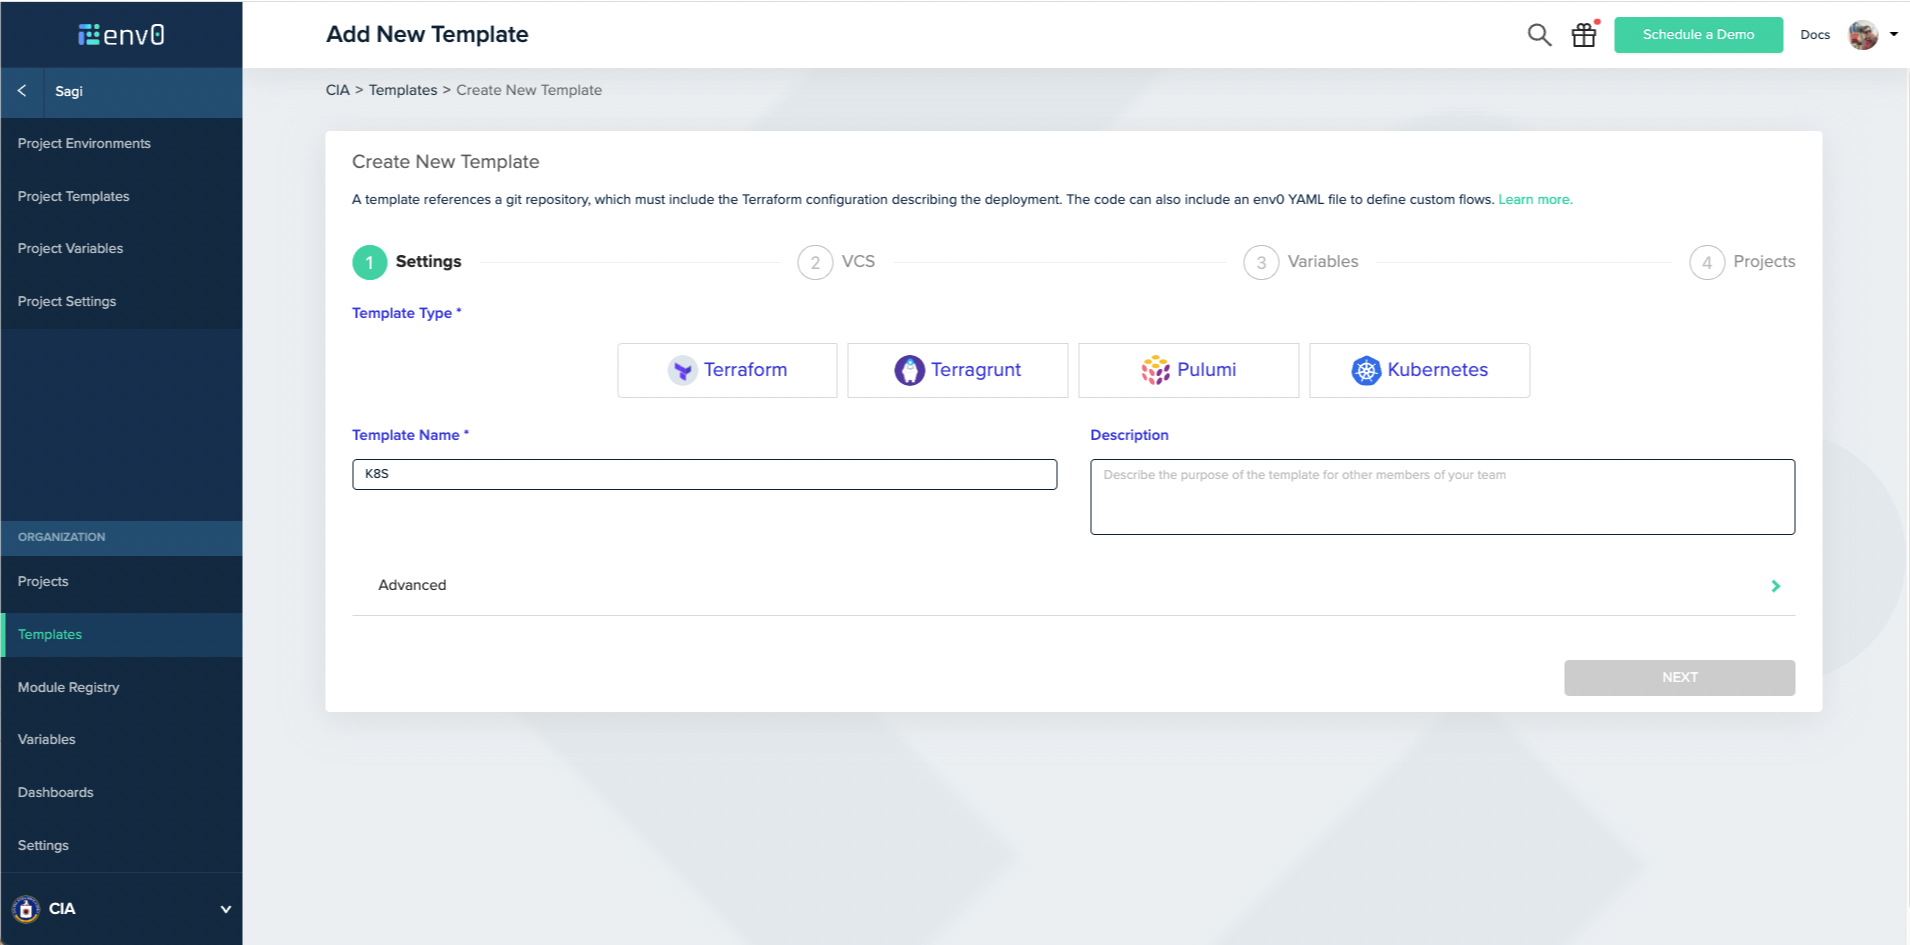Go back using the arrow beside Sagi
Image resolution: width=1910 pixels, height=945 pixels.
tap(22, 91)
